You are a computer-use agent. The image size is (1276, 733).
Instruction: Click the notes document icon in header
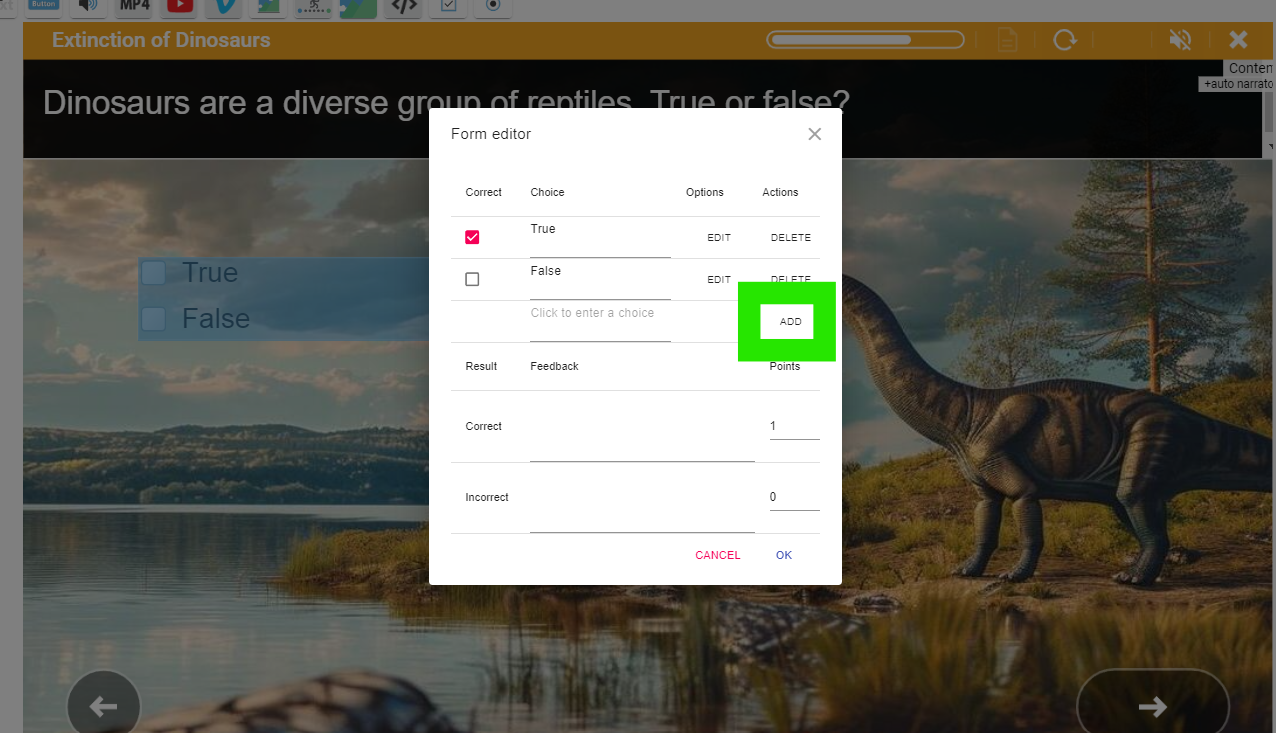(x=1008, y=40)
